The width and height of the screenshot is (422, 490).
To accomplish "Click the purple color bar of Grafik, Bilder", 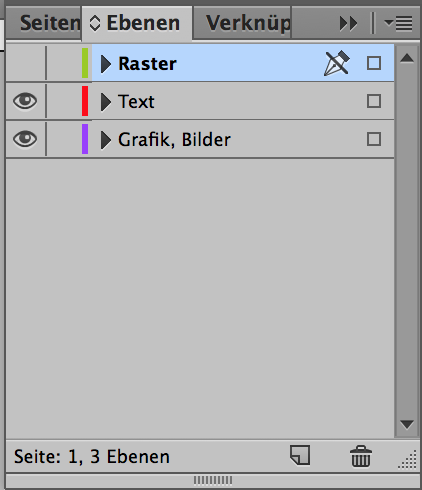I will 85,139.
